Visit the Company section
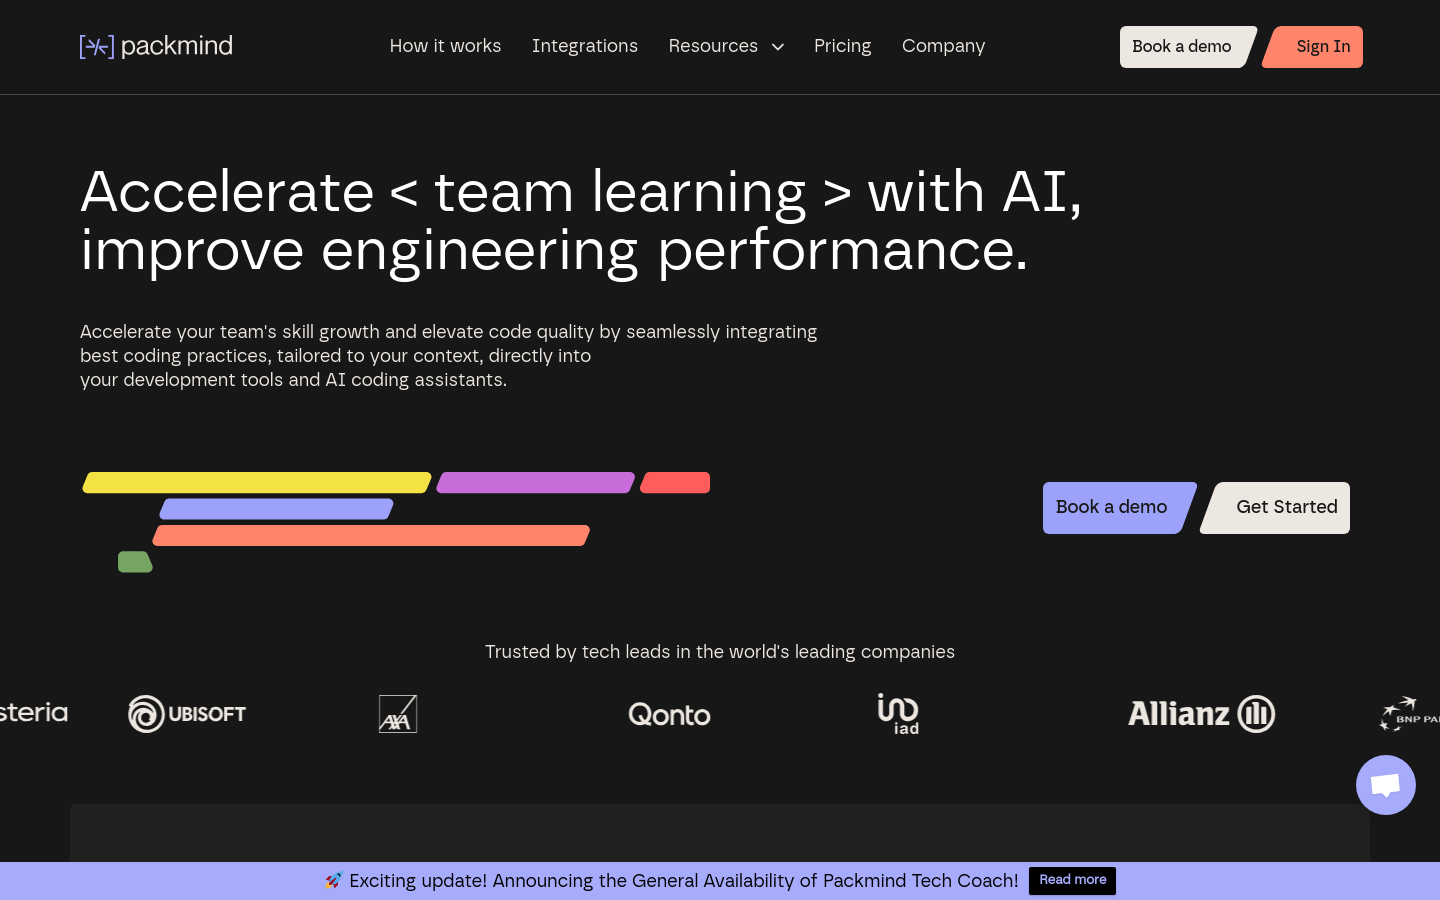 [943, 46]
